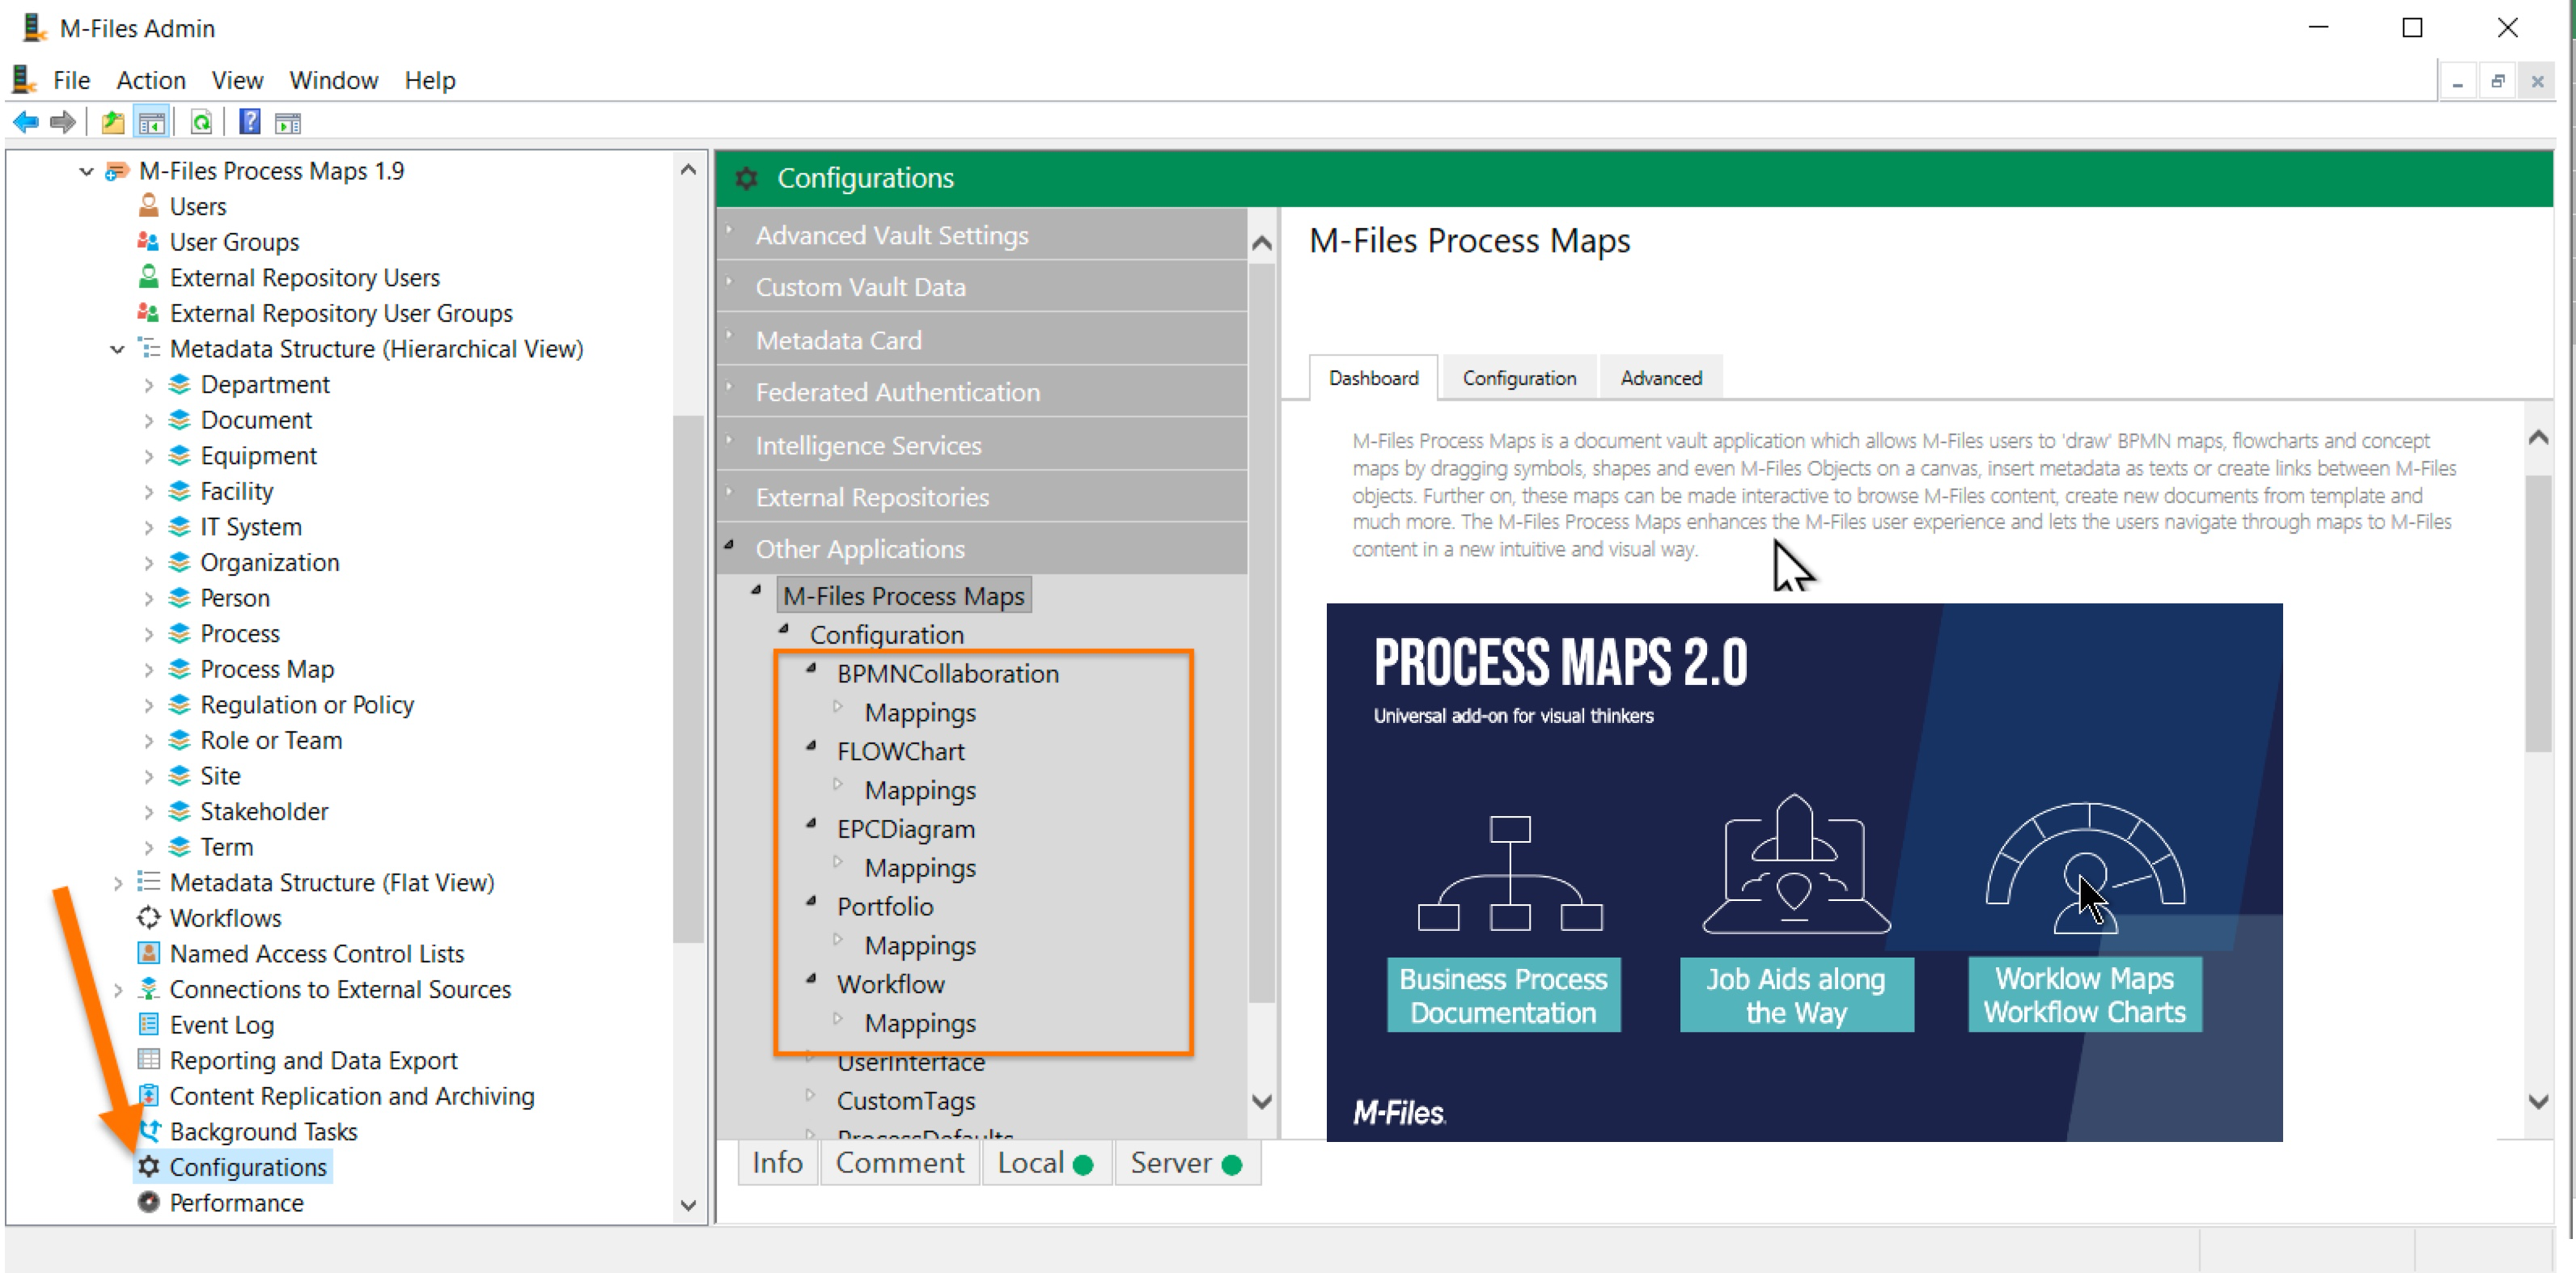Viewport: 2576px width, 1273px height.
Task: Toggle the Show/Hide Console Tree toolbar button
Action: pyautogui.click(x=152, y=123)
